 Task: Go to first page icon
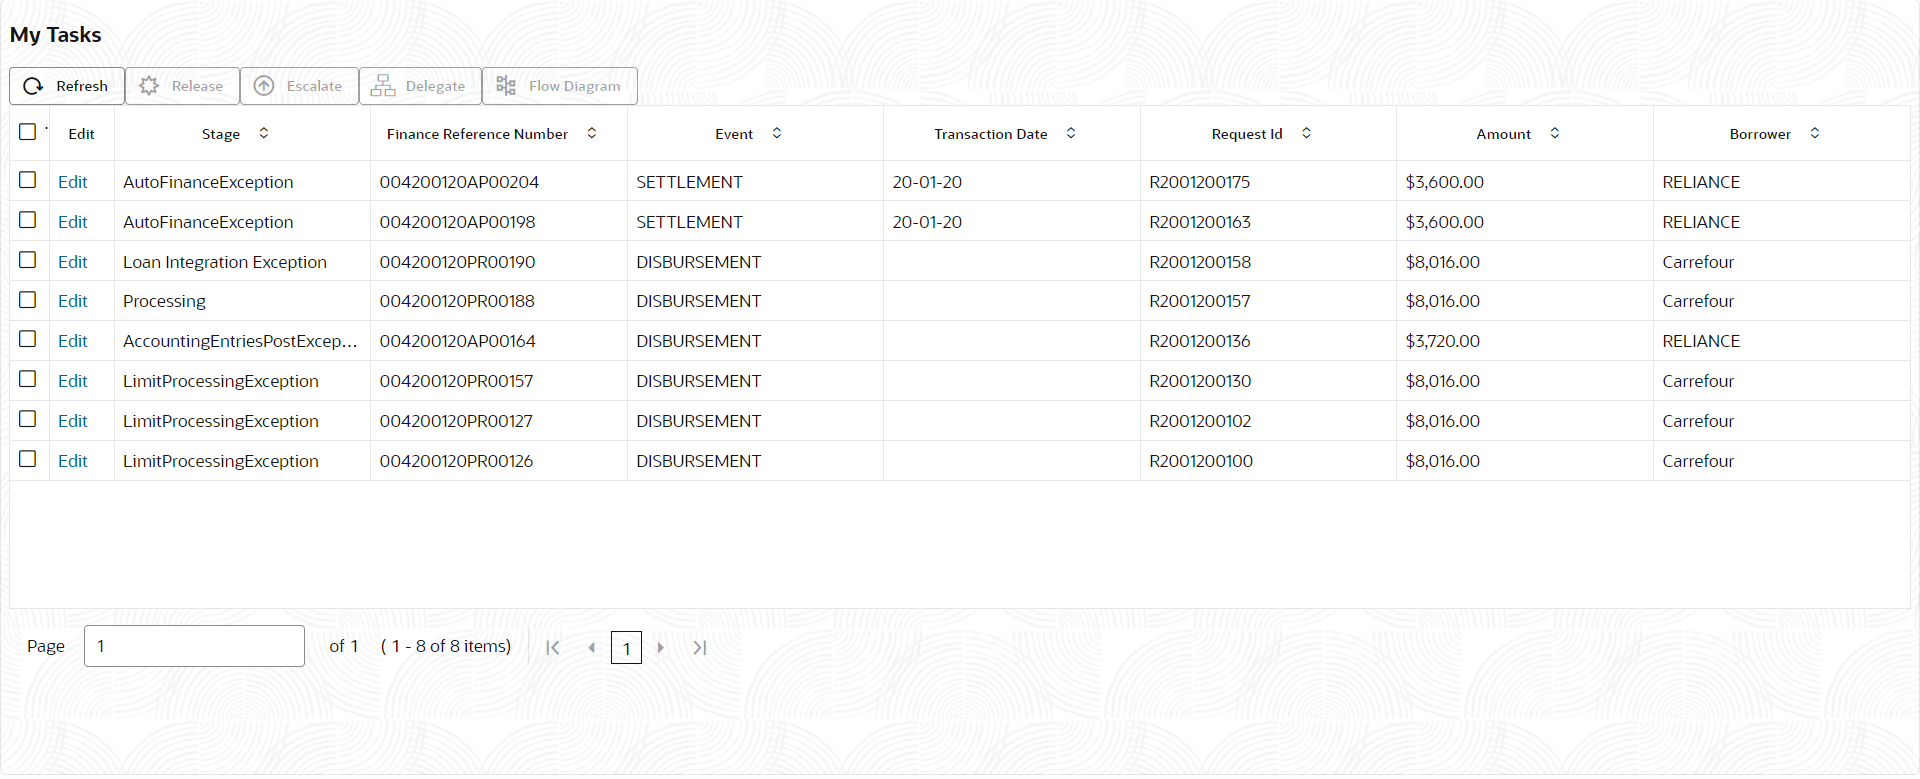click(553, 648)
